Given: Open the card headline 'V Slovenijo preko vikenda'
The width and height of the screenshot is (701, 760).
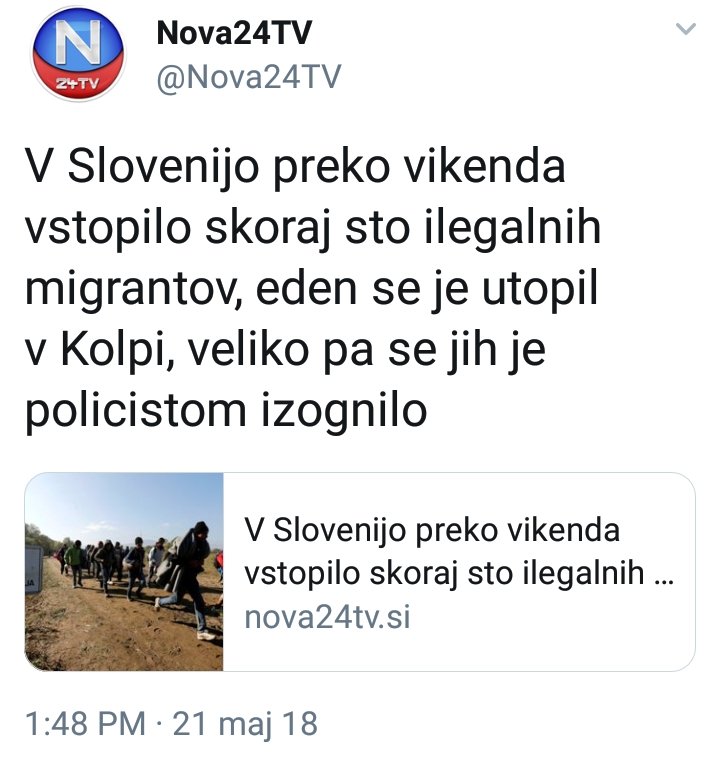Looking at the screenshot, I should pos(432,530).
